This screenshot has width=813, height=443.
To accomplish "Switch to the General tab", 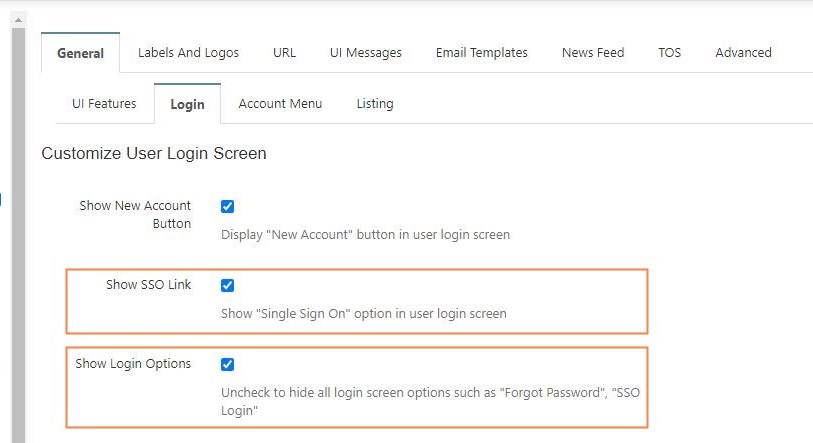I will click(x=80, y=53).
